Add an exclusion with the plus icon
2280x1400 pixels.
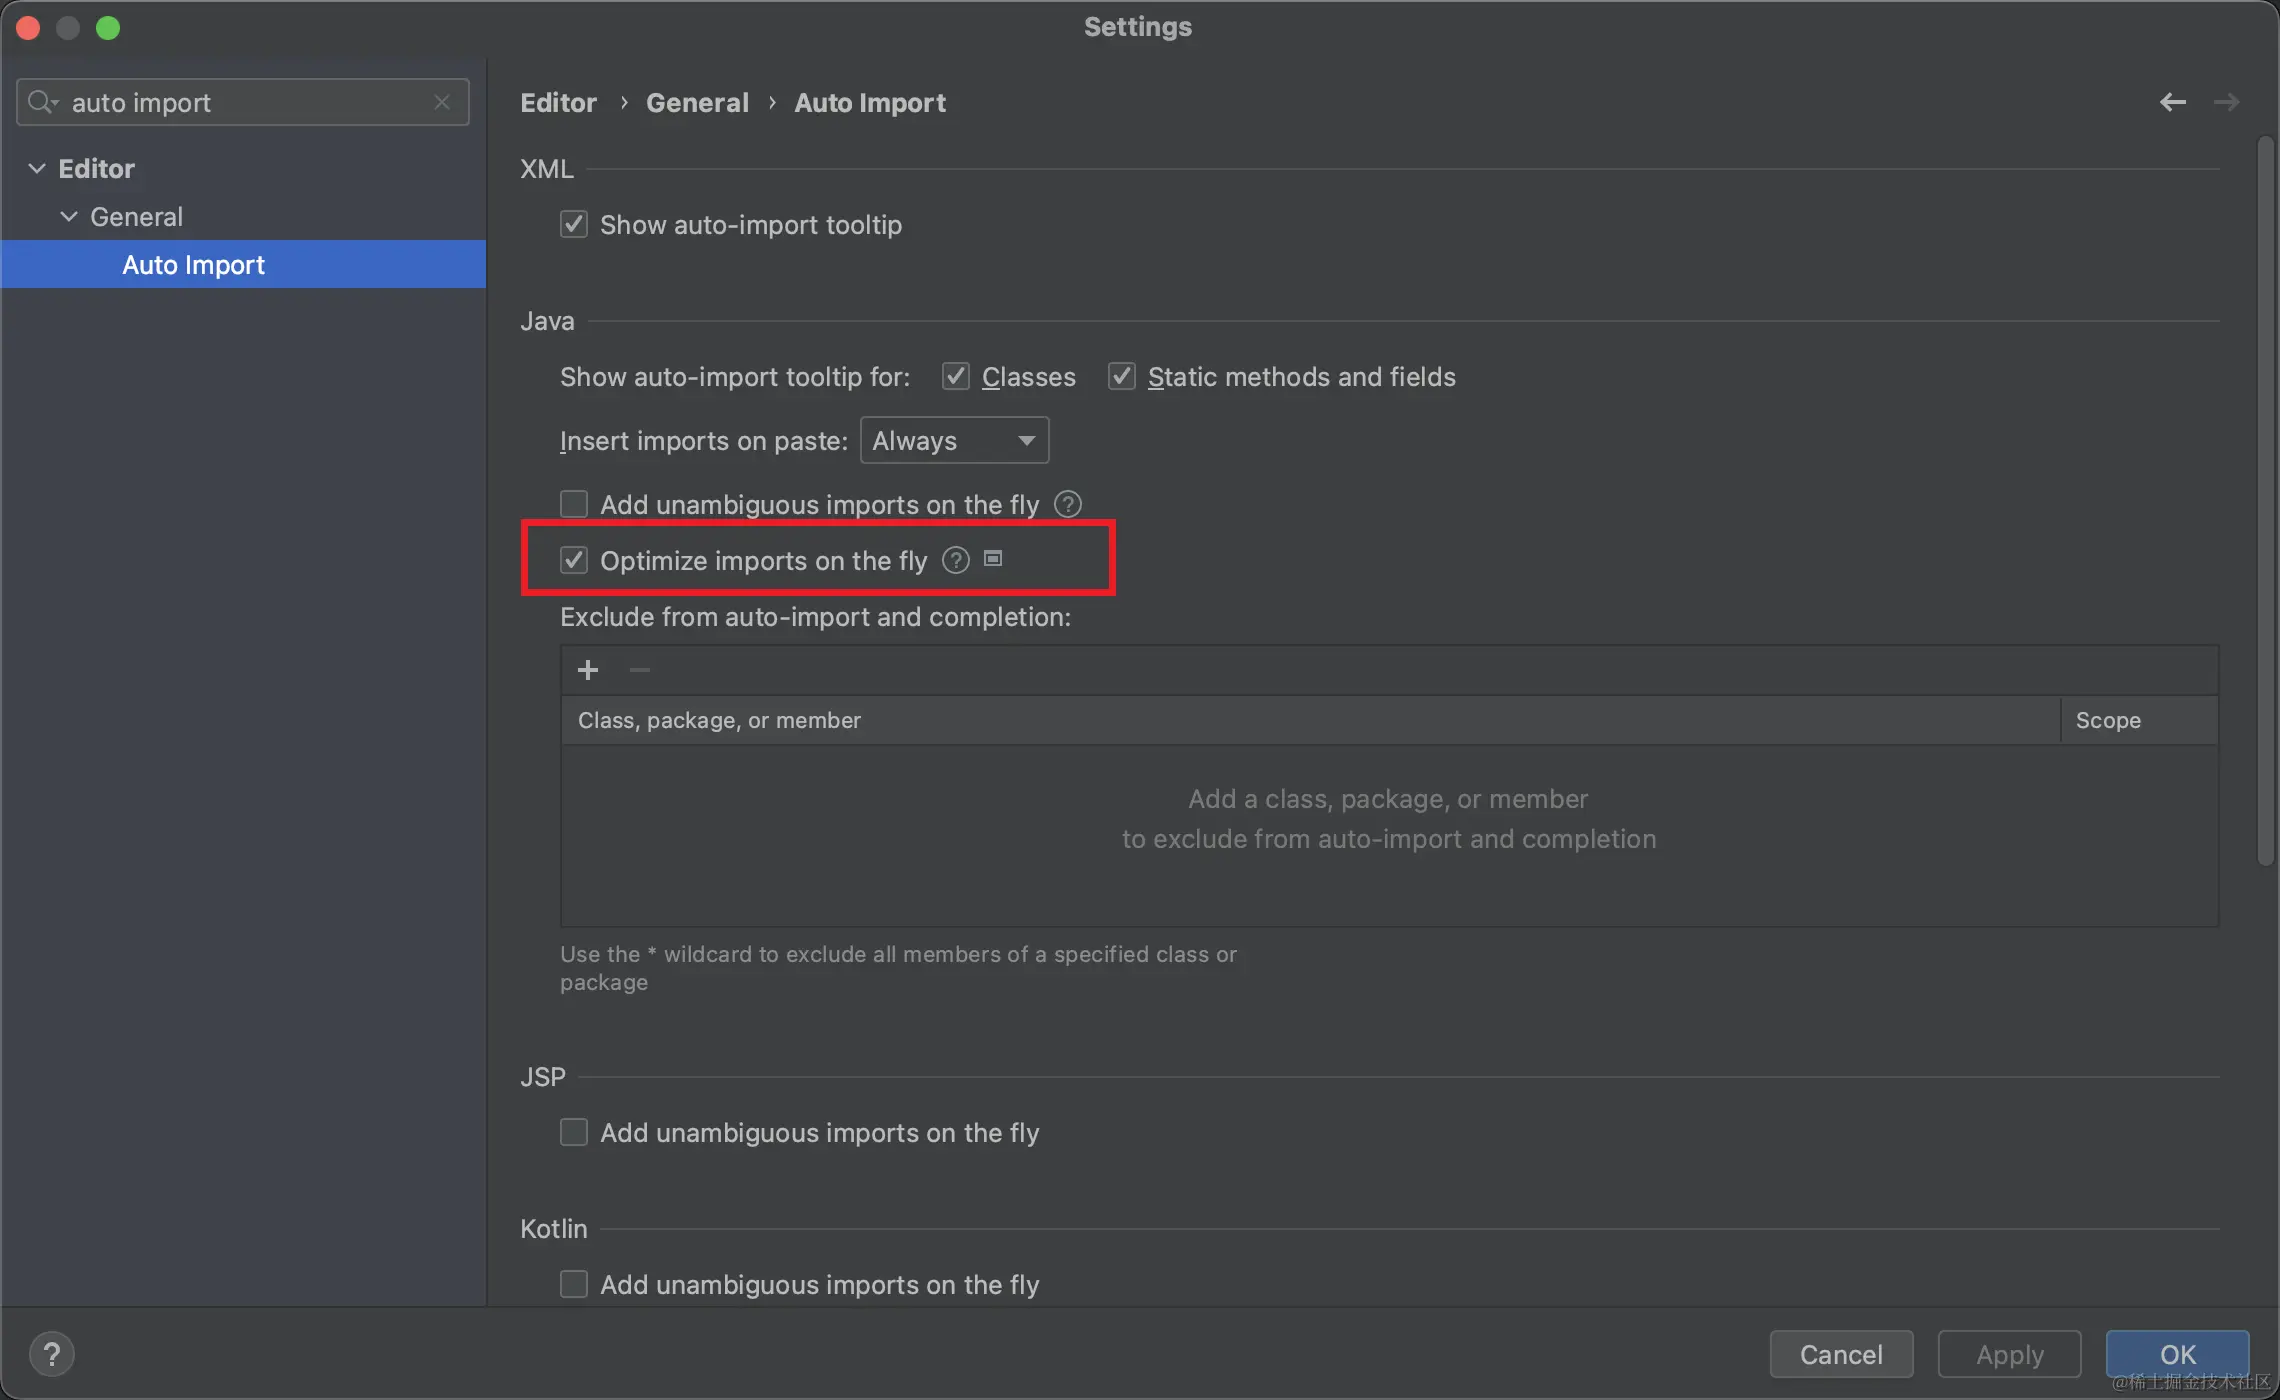coord(588,670)
